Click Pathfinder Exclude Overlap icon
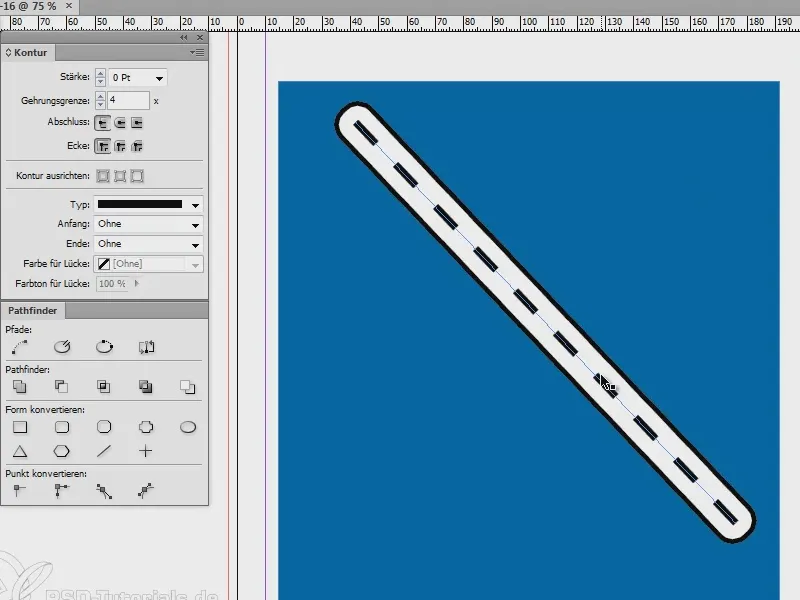The image size is (800, 600). click(x=145, y=387)
